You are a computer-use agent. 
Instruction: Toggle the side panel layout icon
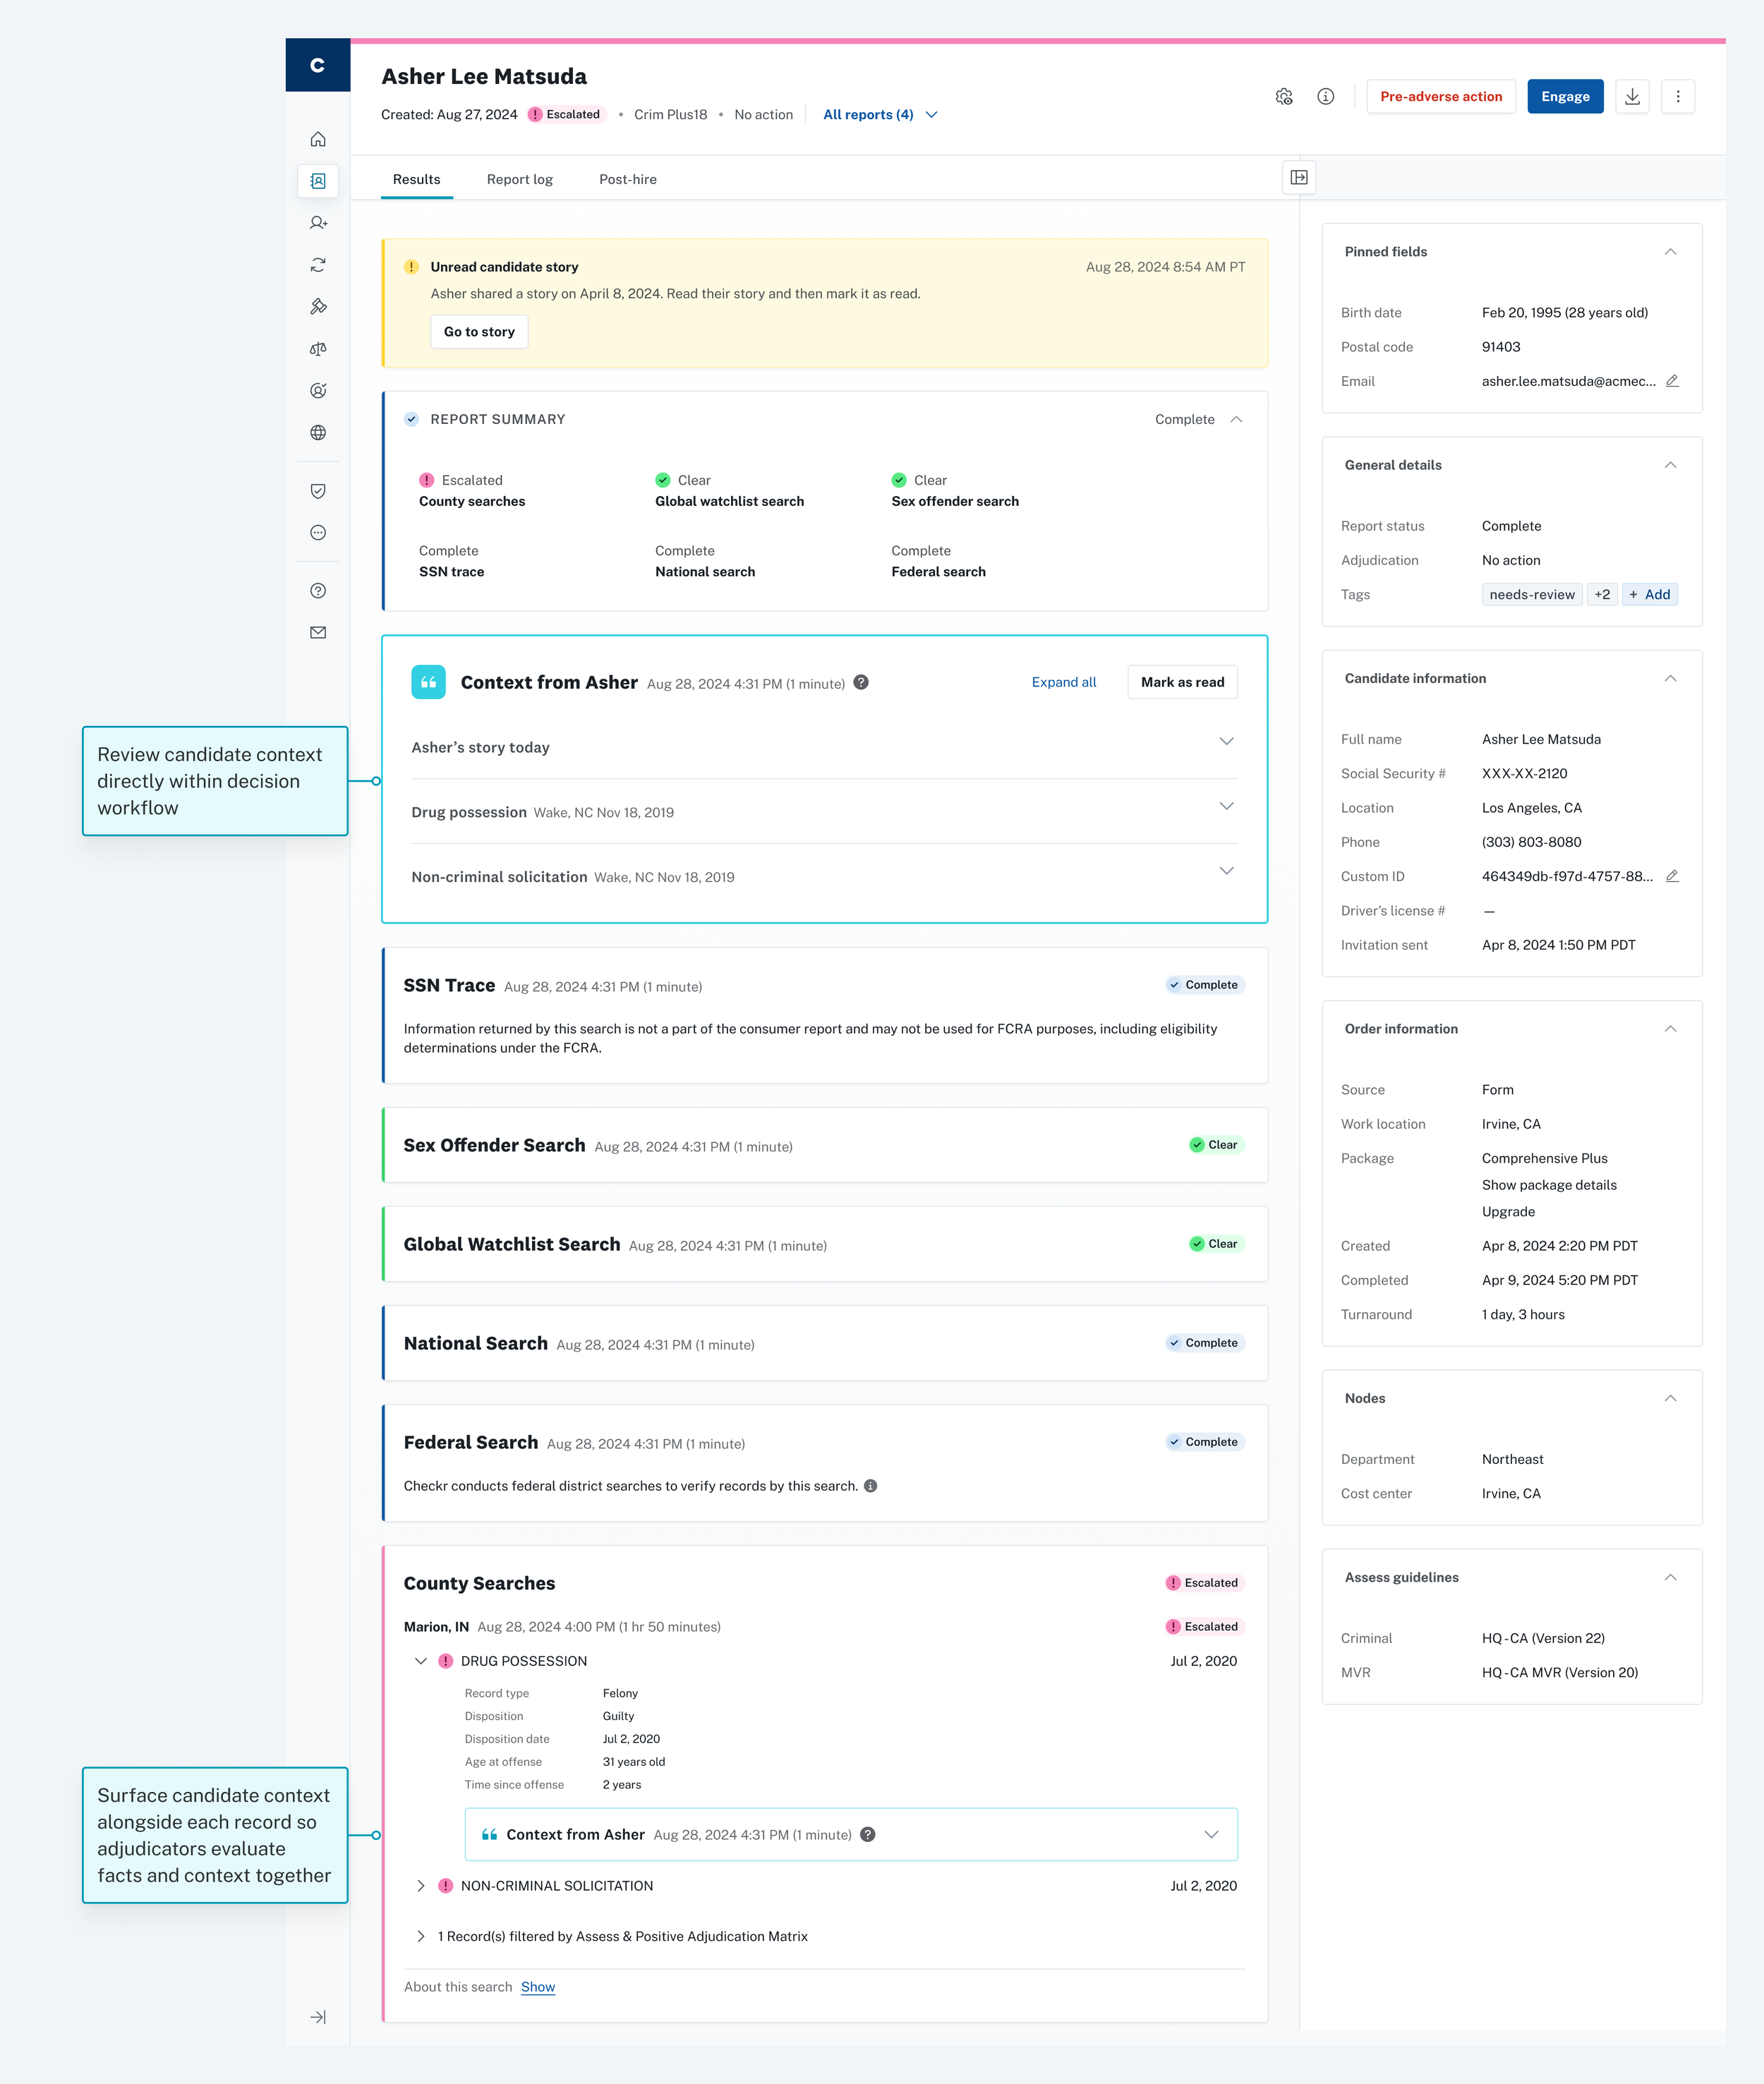click(x=1299, y=177)
